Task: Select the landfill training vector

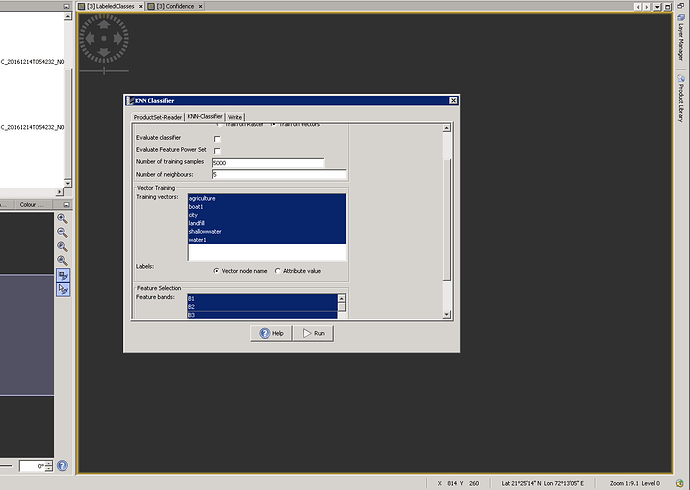Action: (267, 223)
